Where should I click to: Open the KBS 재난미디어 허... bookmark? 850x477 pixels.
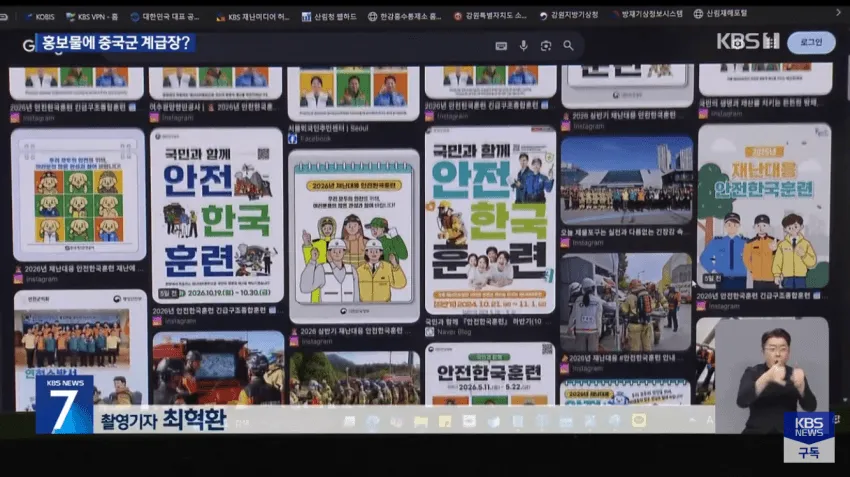(x=253, y=17)
